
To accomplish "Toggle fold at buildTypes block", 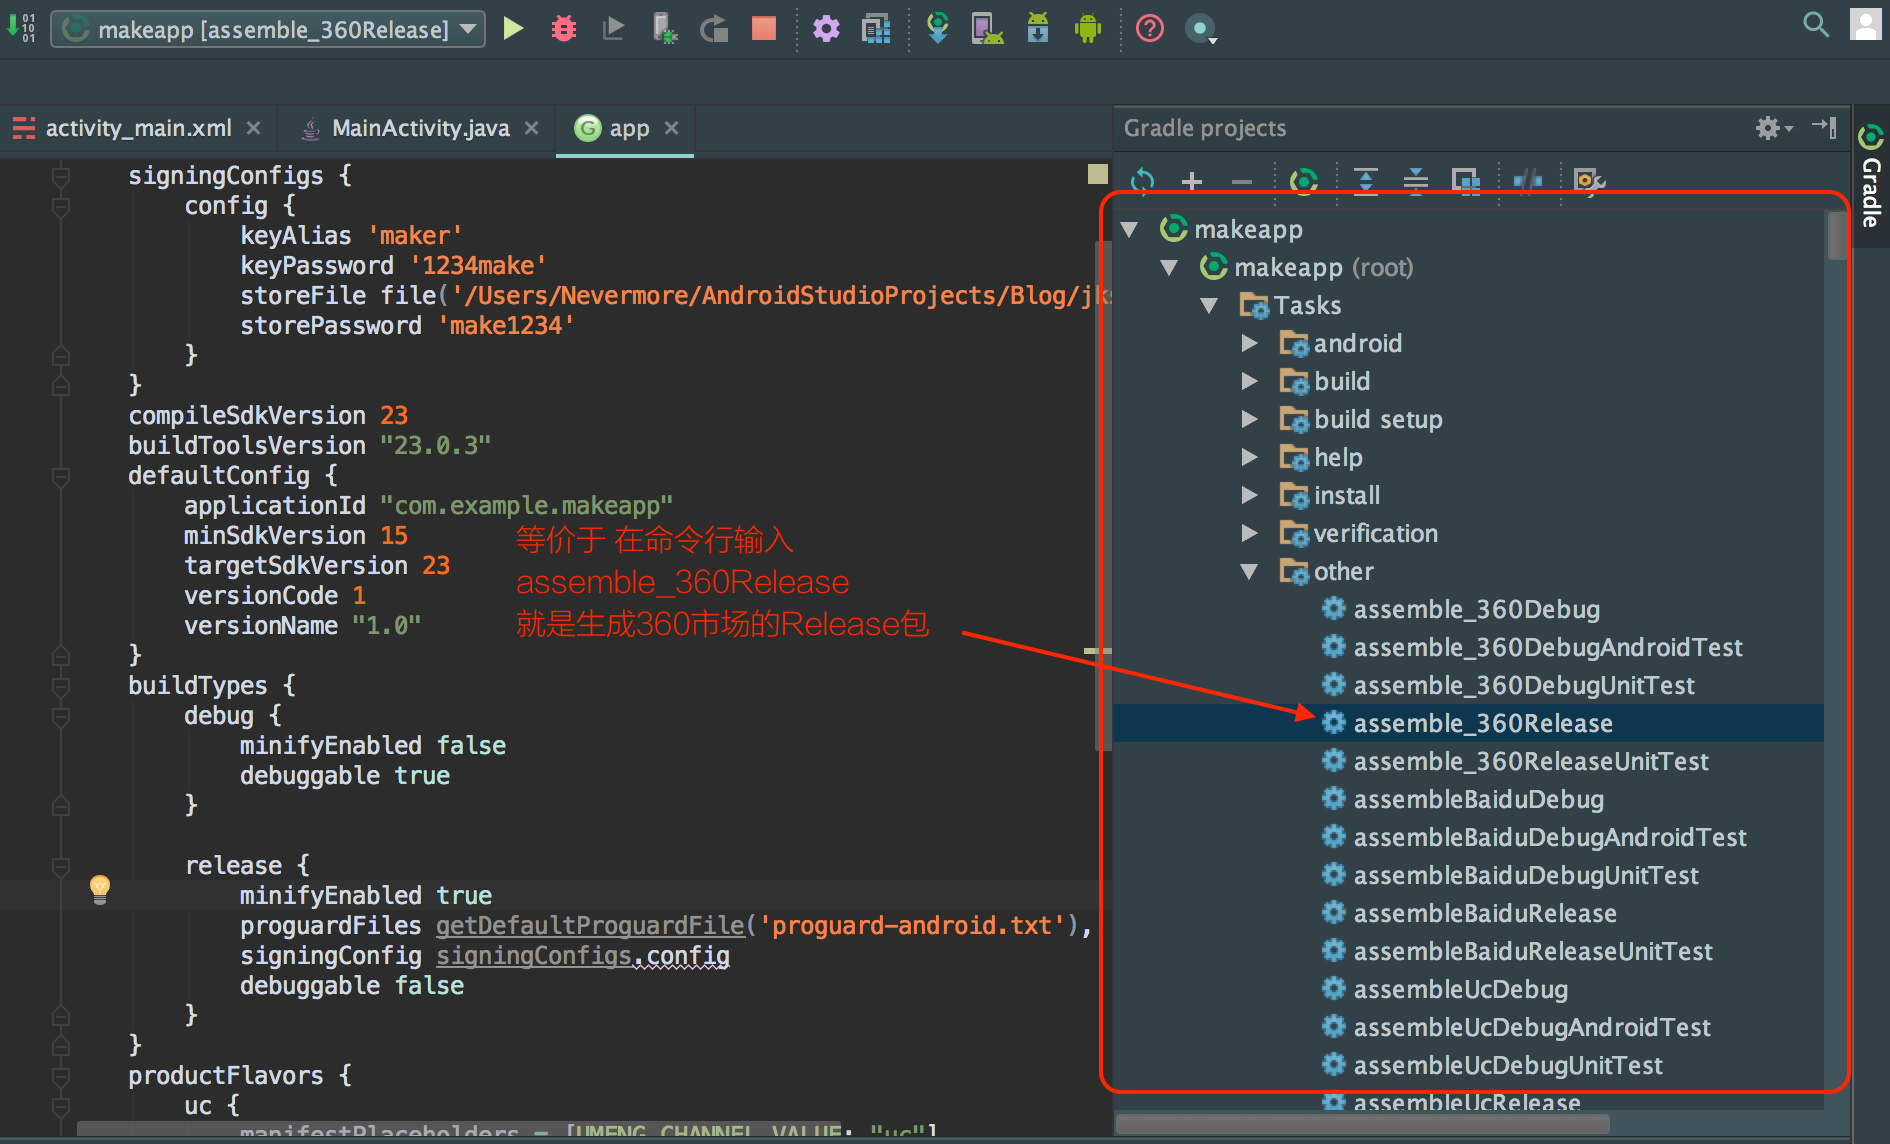I will click(61, 686).
